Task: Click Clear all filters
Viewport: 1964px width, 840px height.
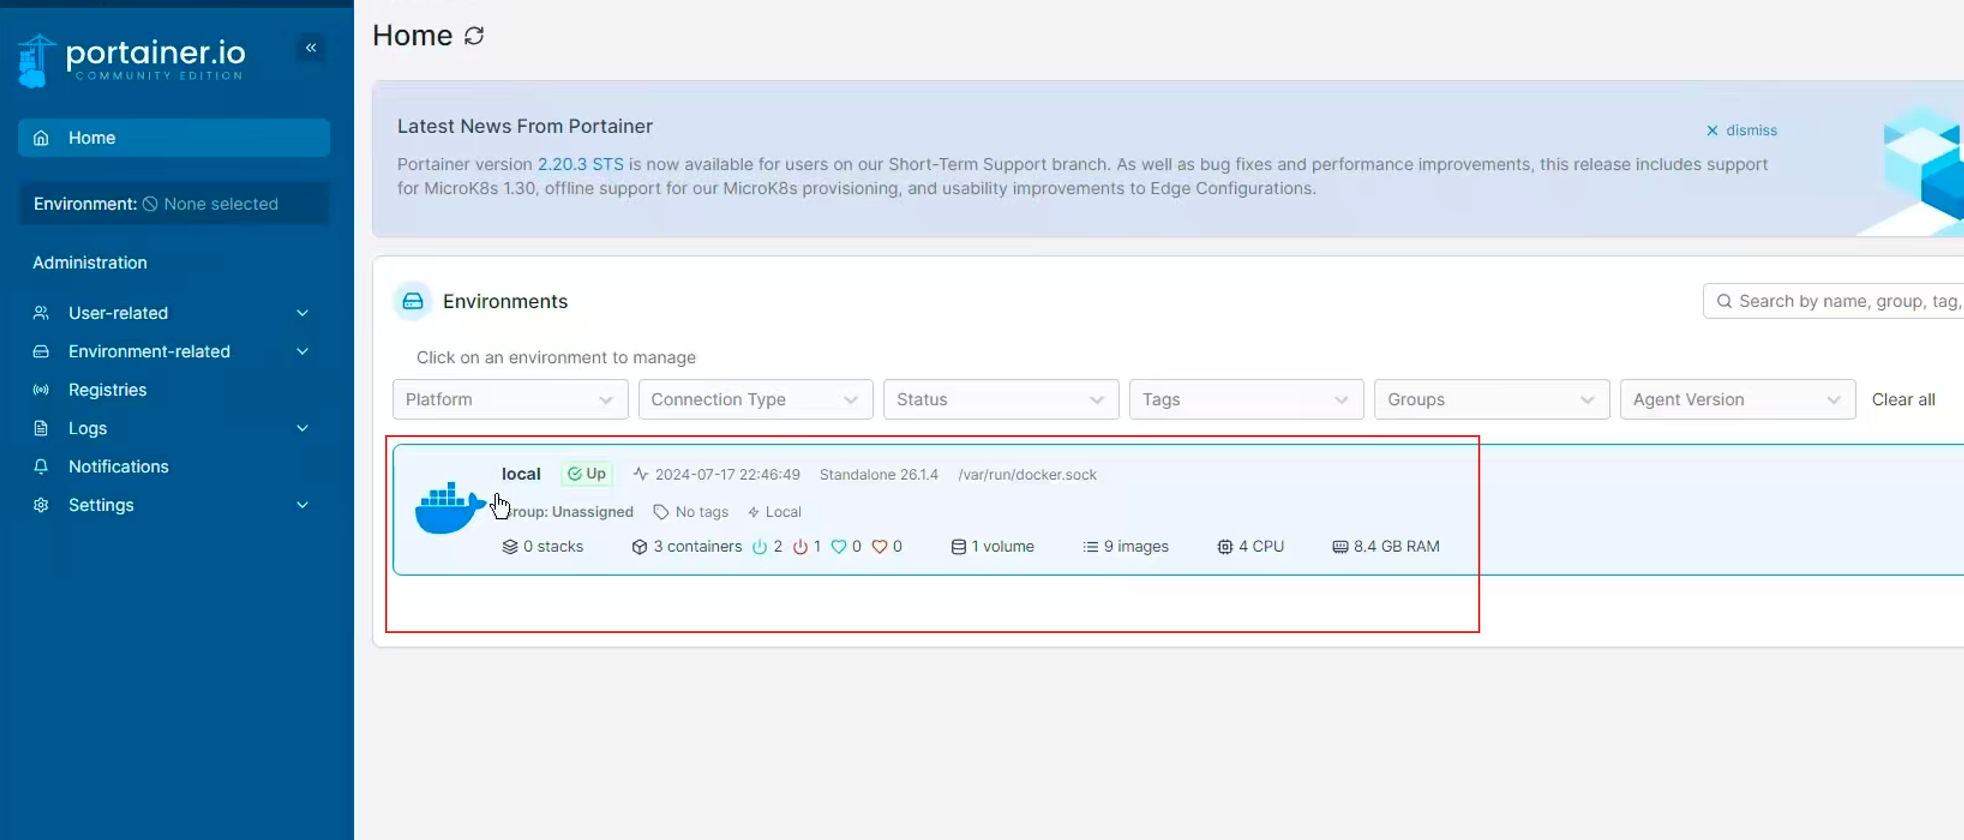Action: pos(1903,399)
